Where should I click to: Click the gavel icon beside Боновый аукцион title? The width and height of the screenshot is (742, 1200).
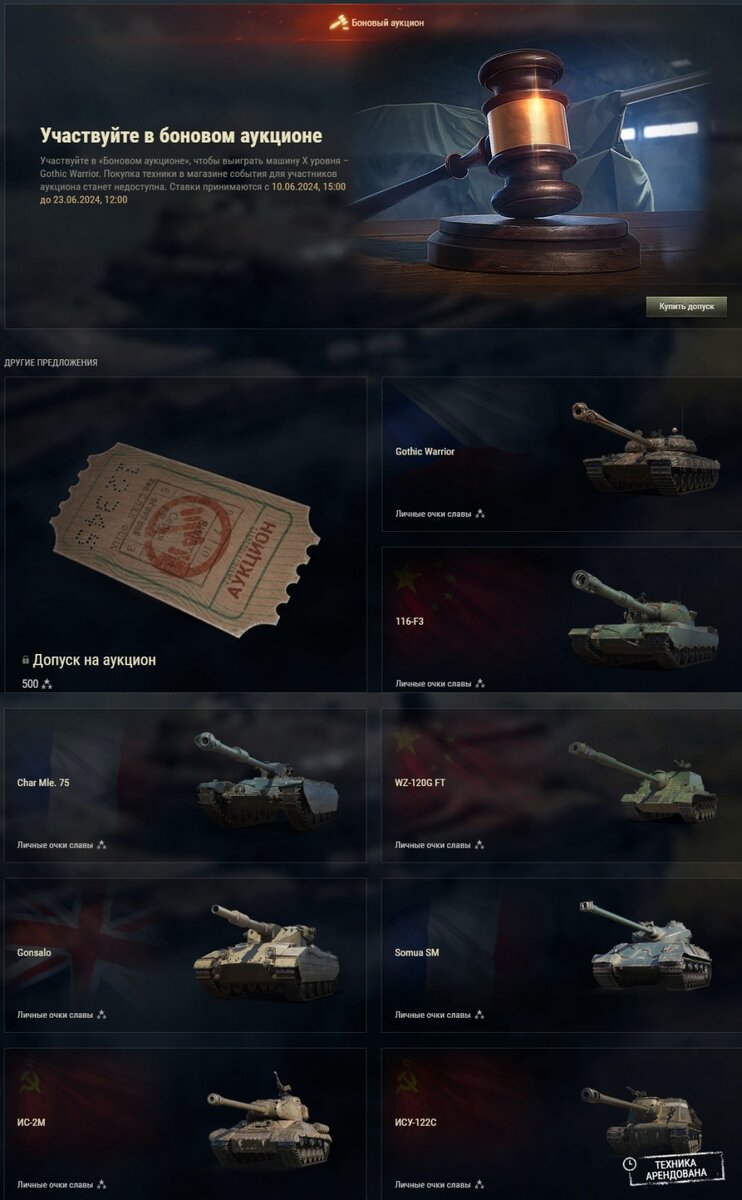(340, 22)
